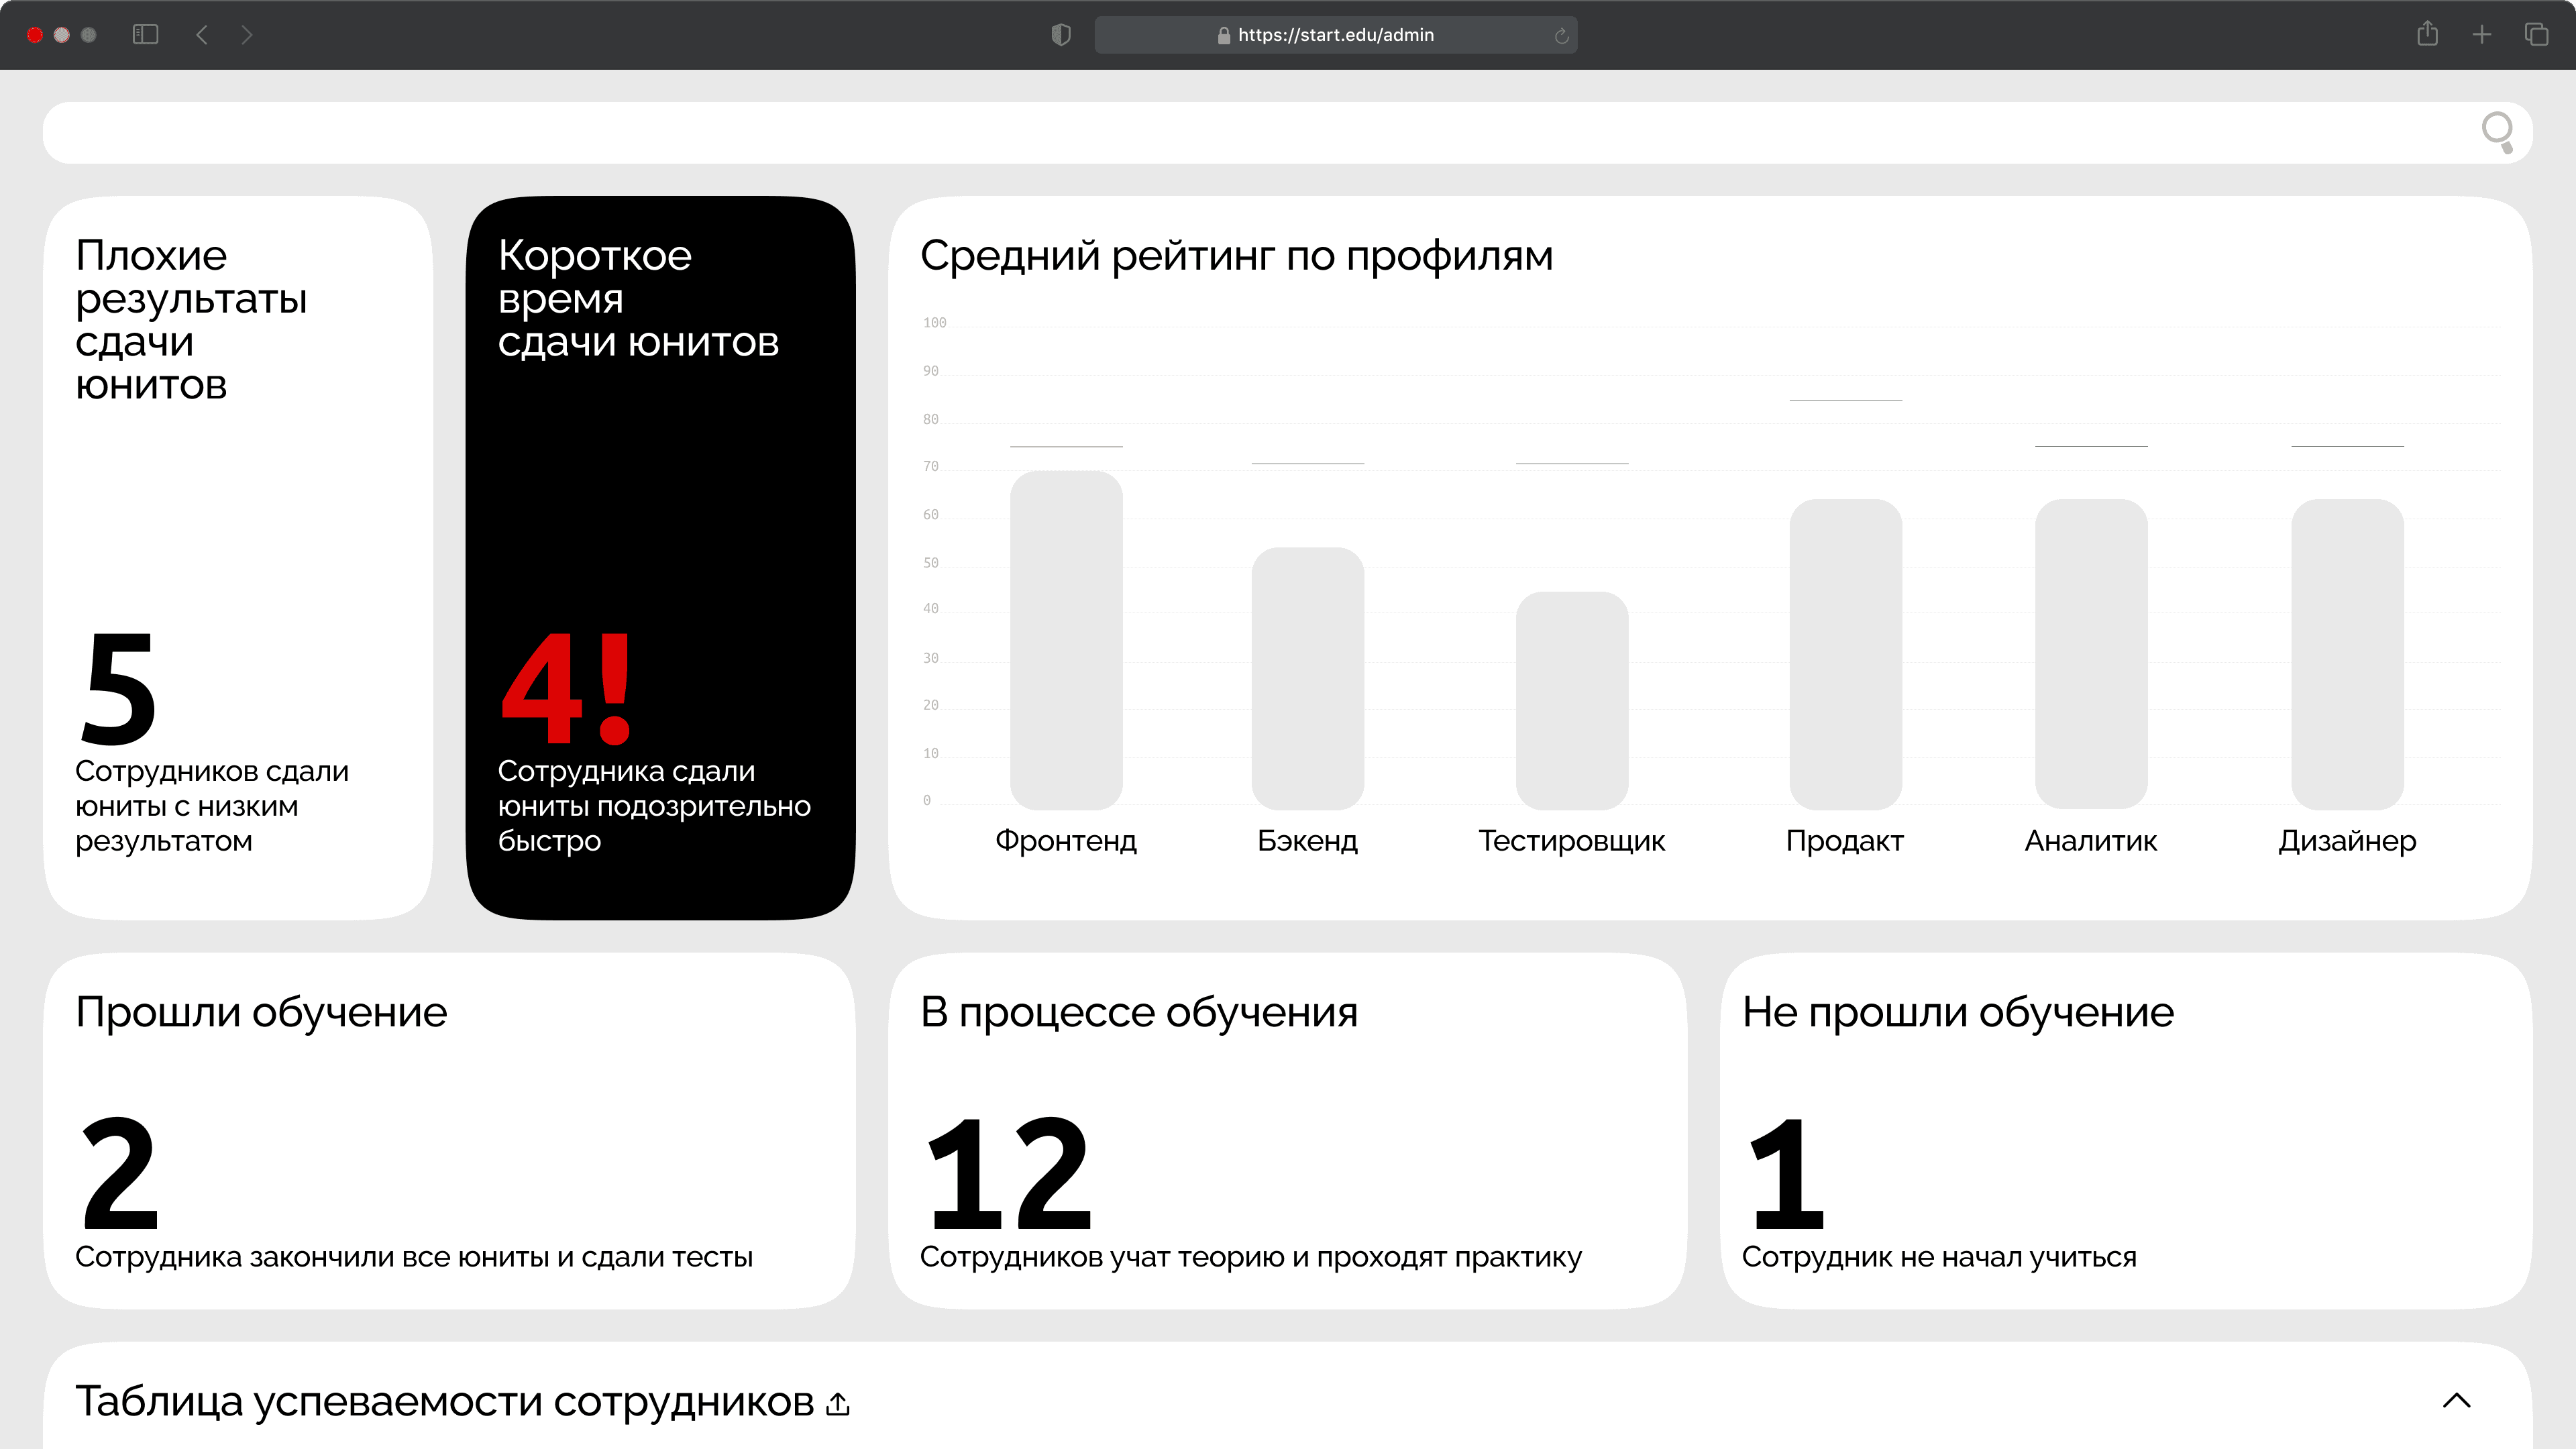Image resolution: width=2576 pixels, height=1449 pixels.
Task: Select the Аналитик bar in the chart
Action: (x=2091, y=654)
